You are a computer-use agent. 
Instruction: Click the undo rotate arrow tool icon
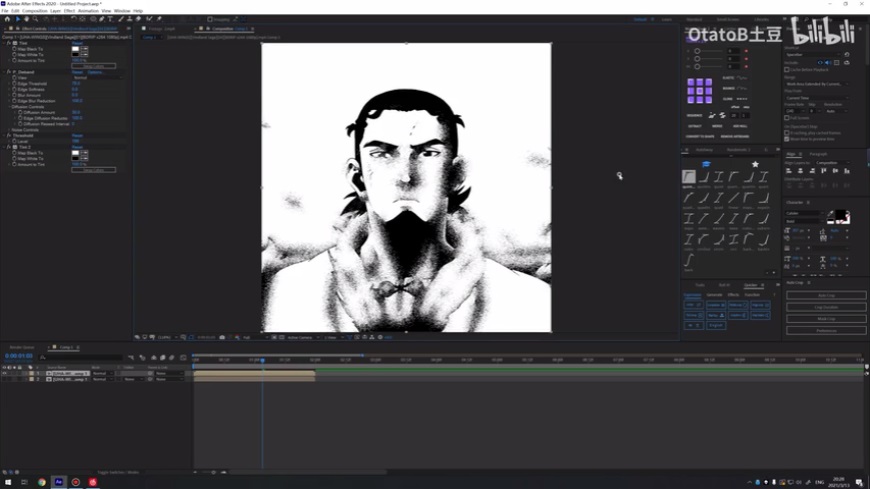pyautogui.click(x=73, y=19)
